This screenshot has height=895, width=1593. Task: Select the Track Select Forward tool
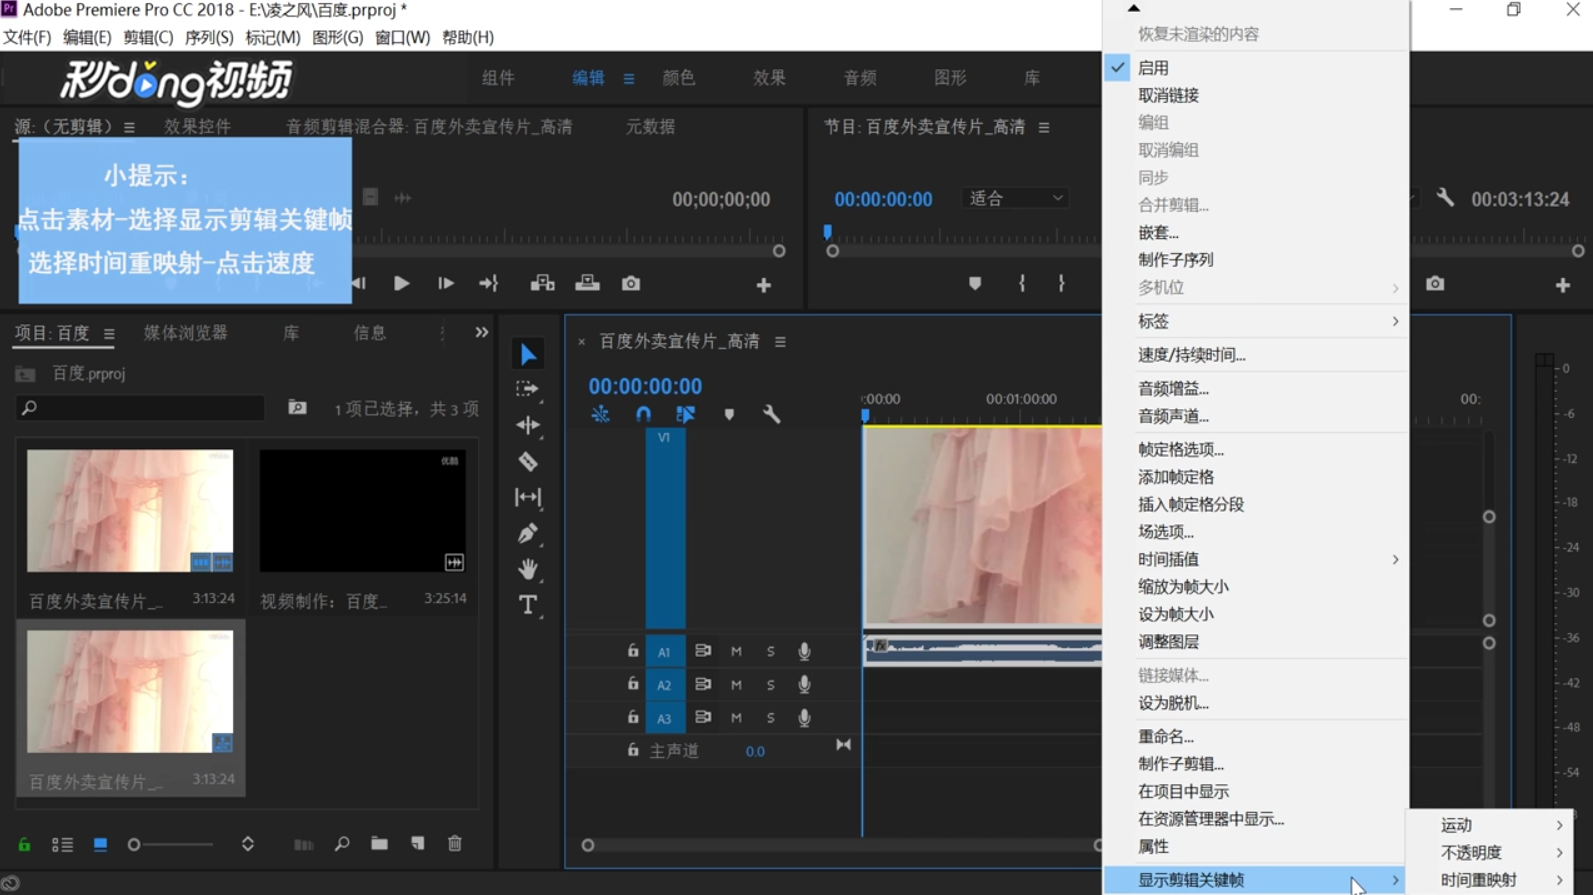tap(527, 389)
